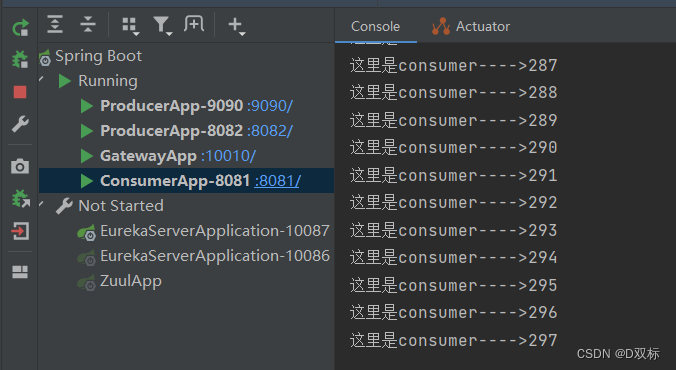The width and height of the screenshot is (676, 370).
Task: Open the Group By dropdown icon
Action: (130, 26)
